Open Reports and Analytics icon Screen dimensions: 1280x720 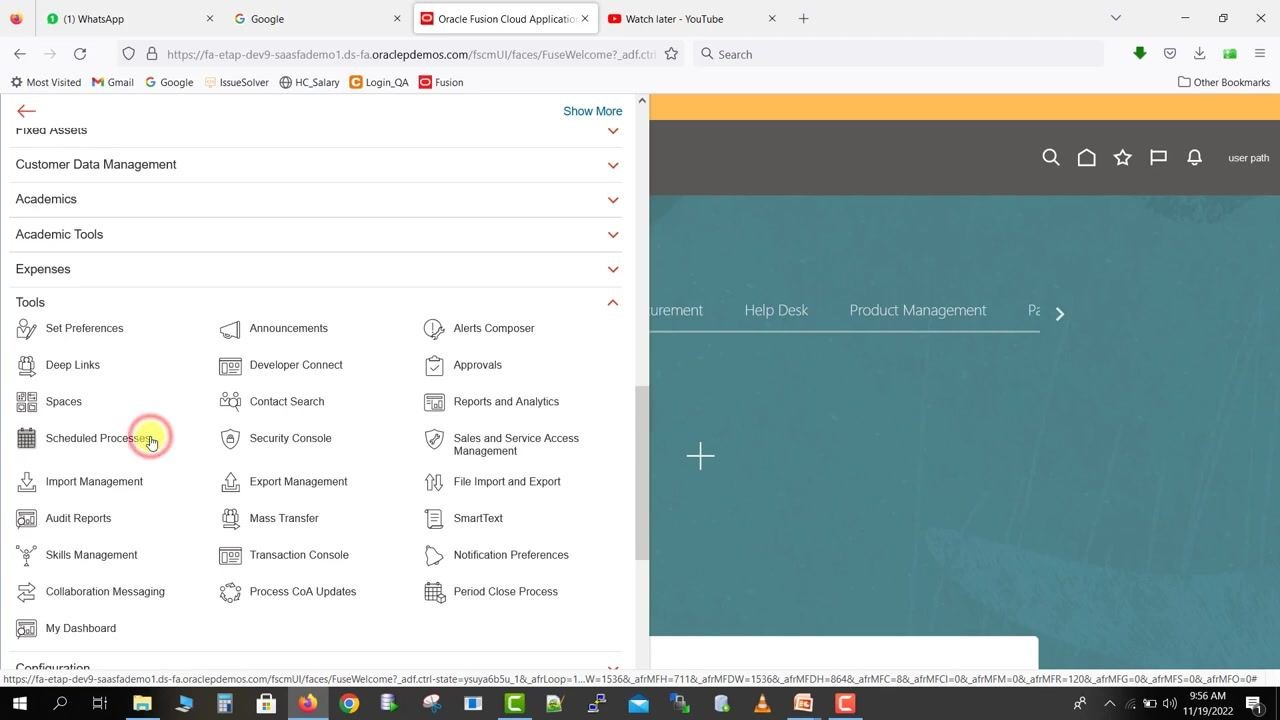tap(434, 401)
